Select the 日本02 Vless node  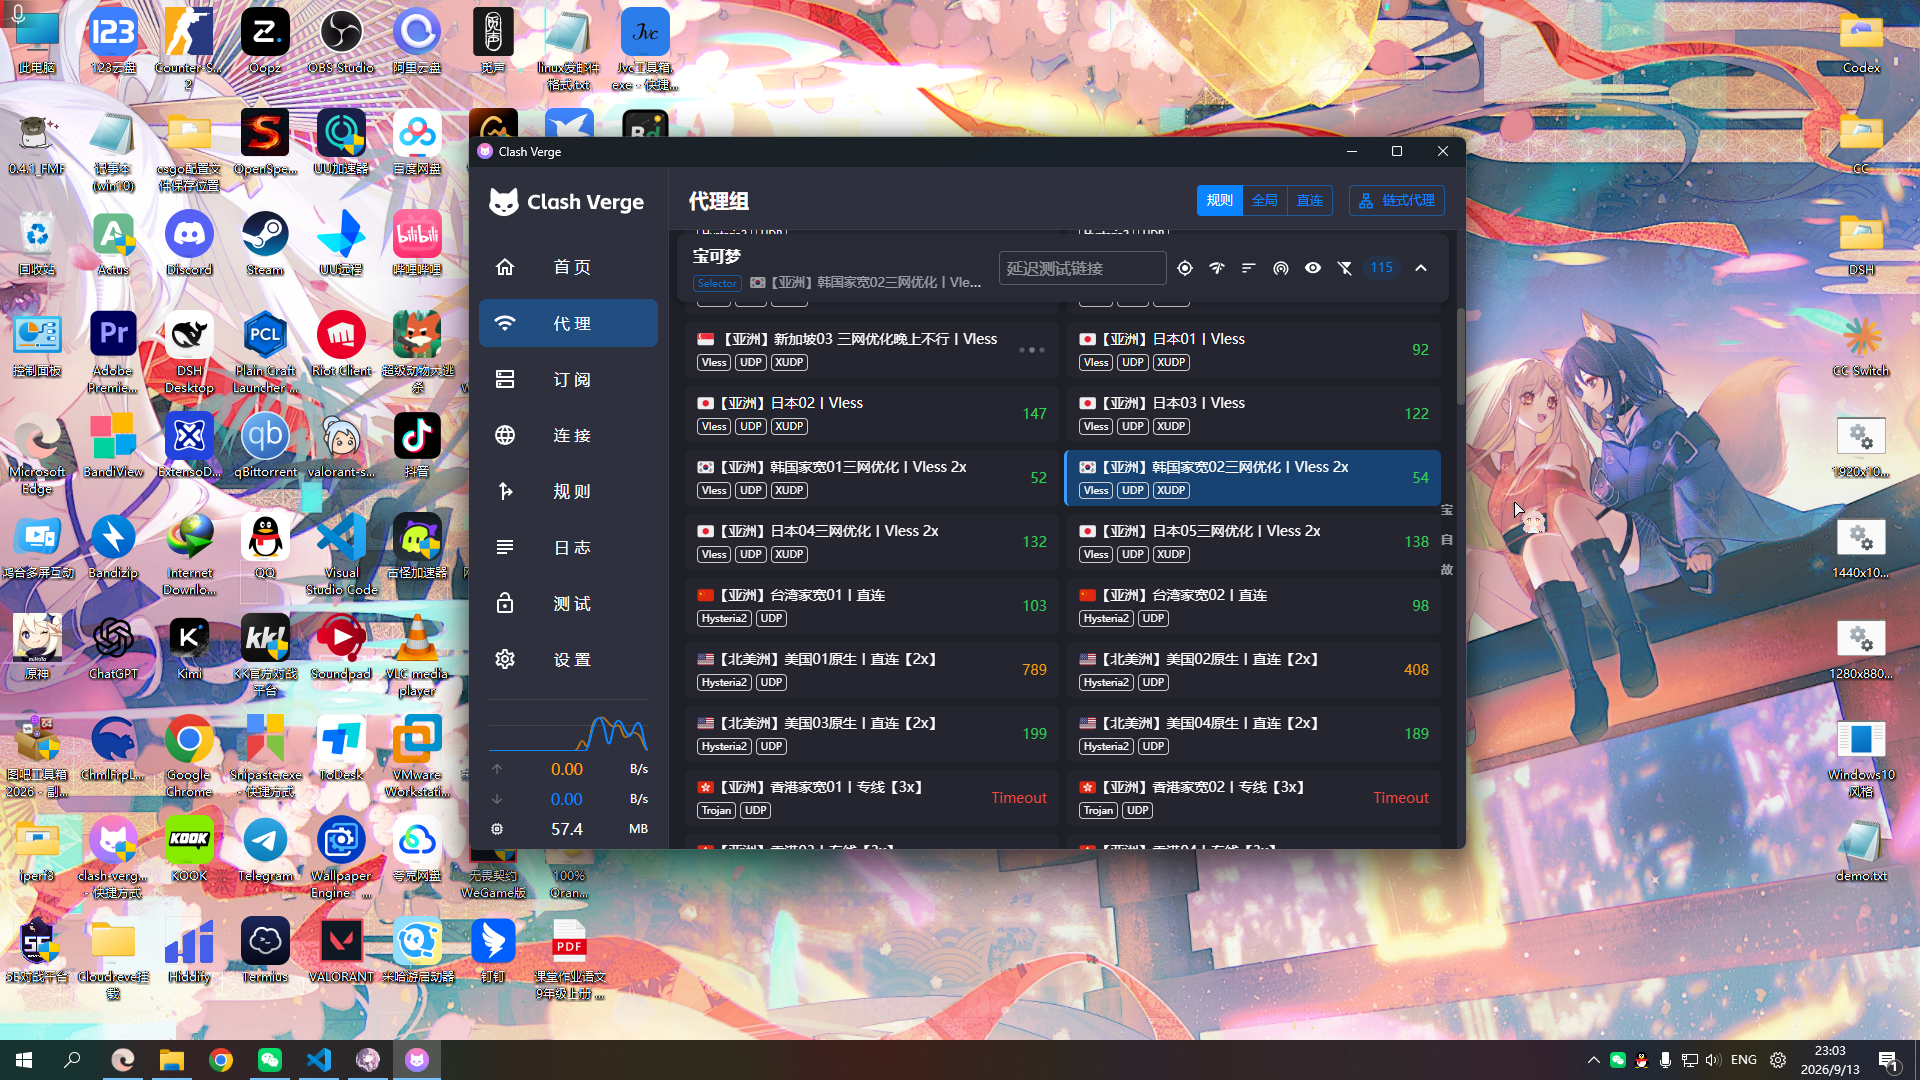coord(872,414)
